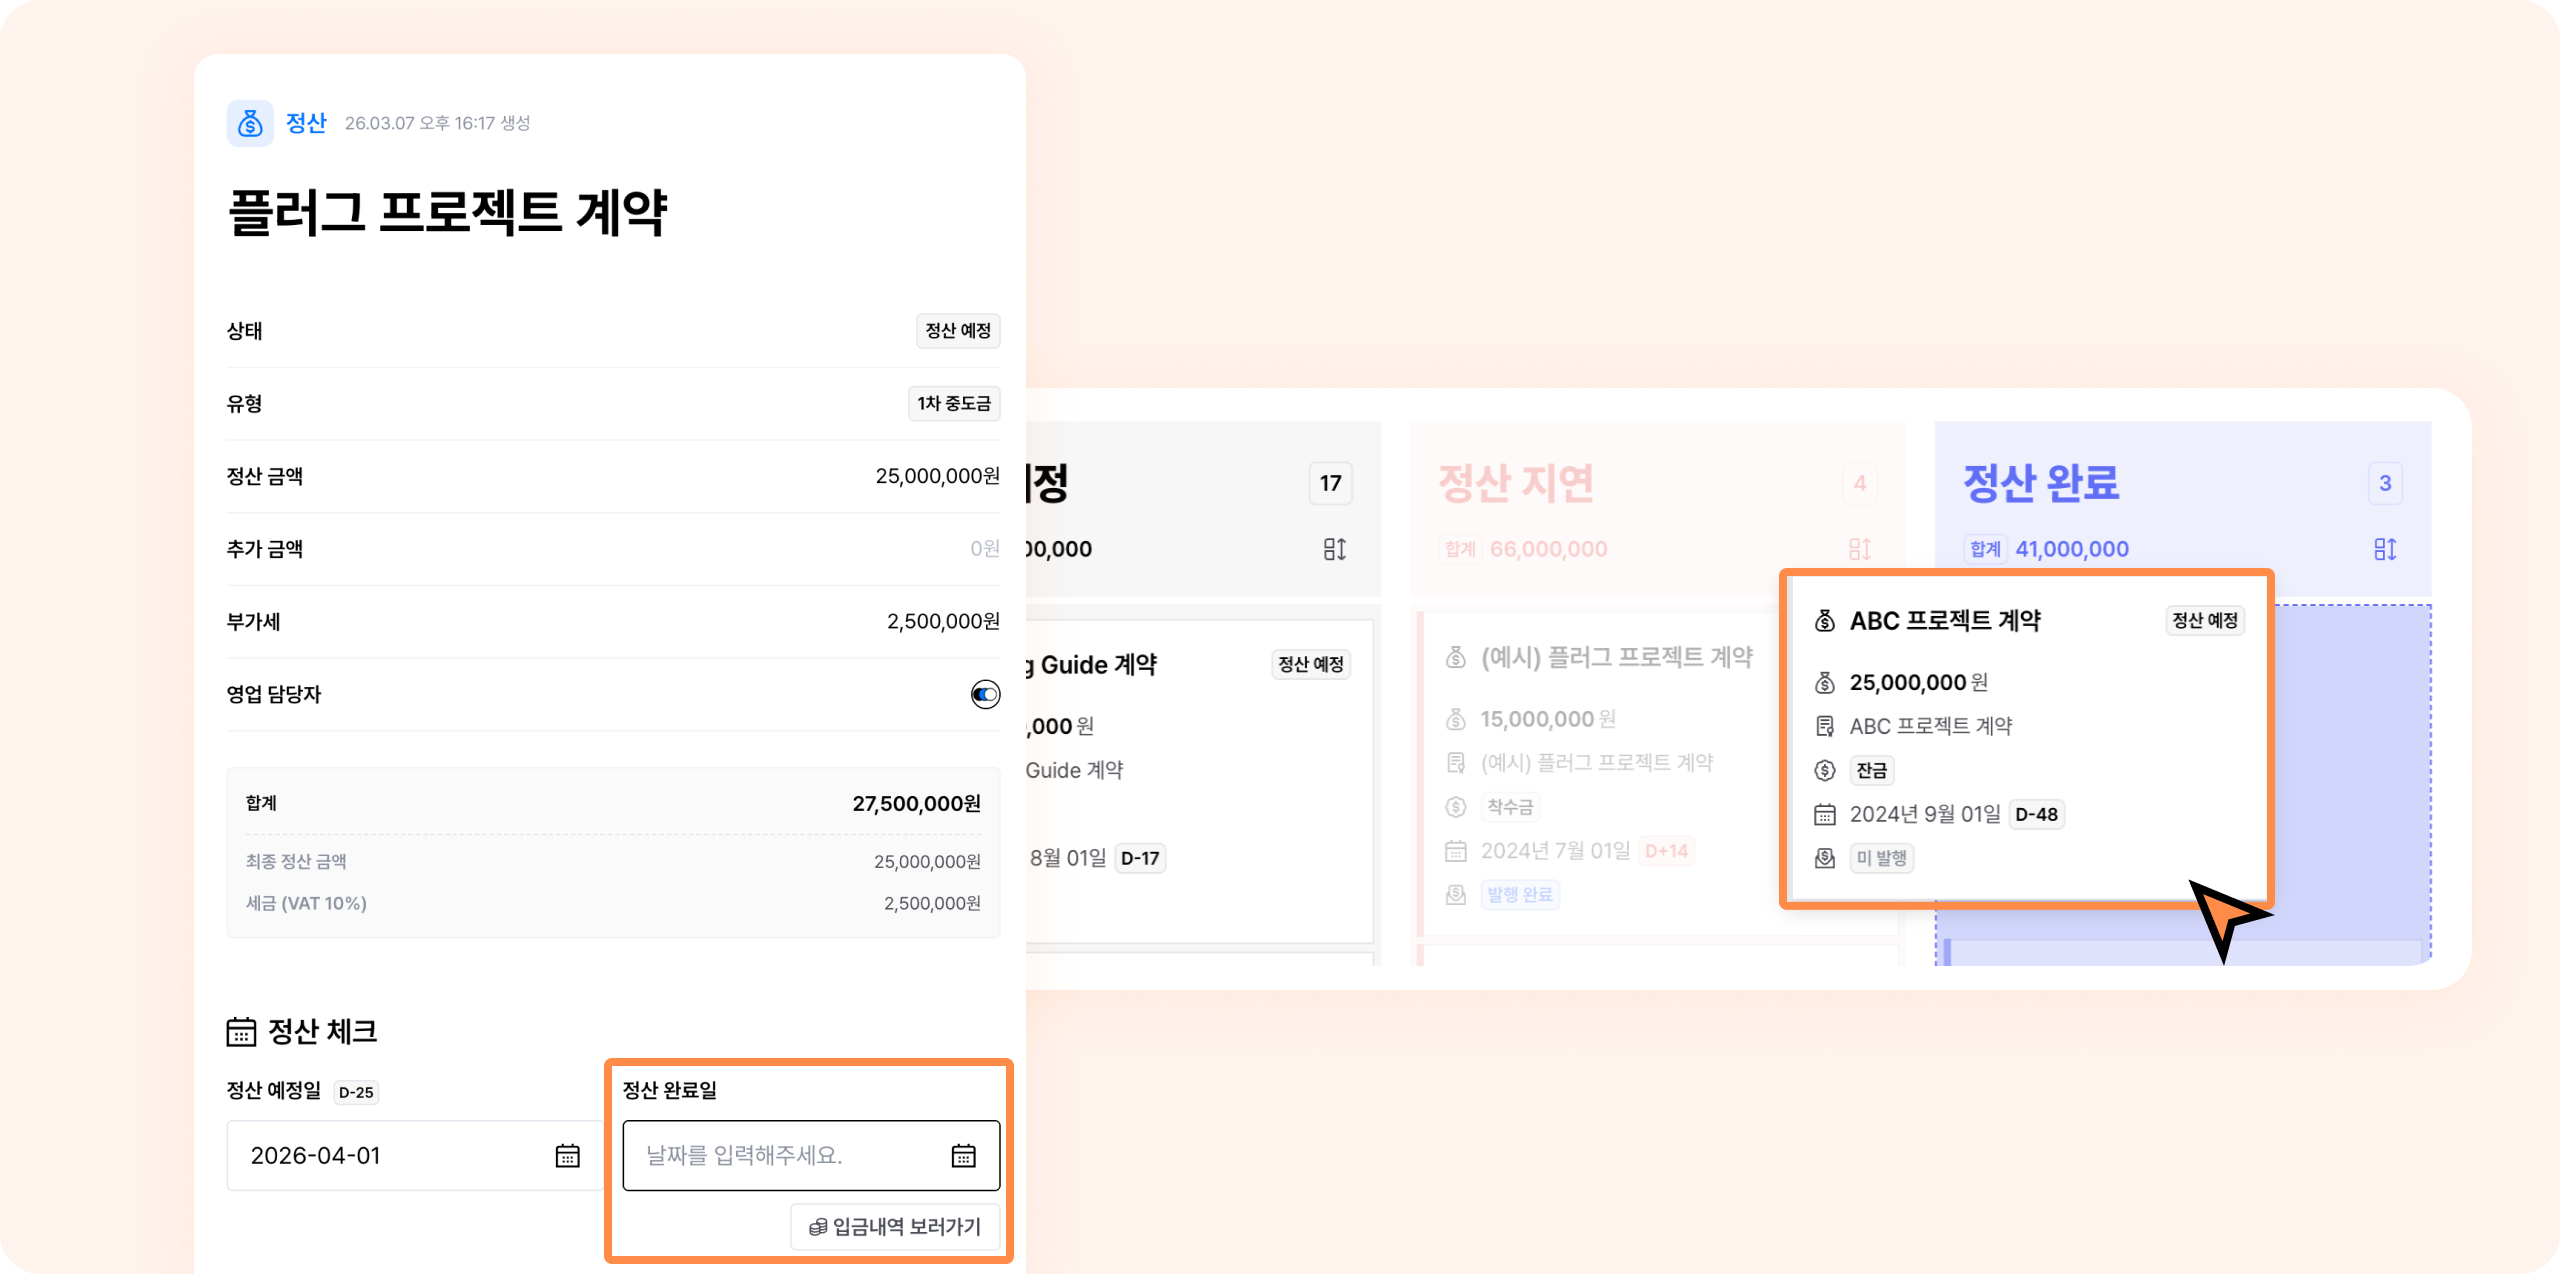Click invoice icon beside 미 발행 tag
Image resolution: width=2560 pixels, height=1274 pixels.
[1825, 858]
